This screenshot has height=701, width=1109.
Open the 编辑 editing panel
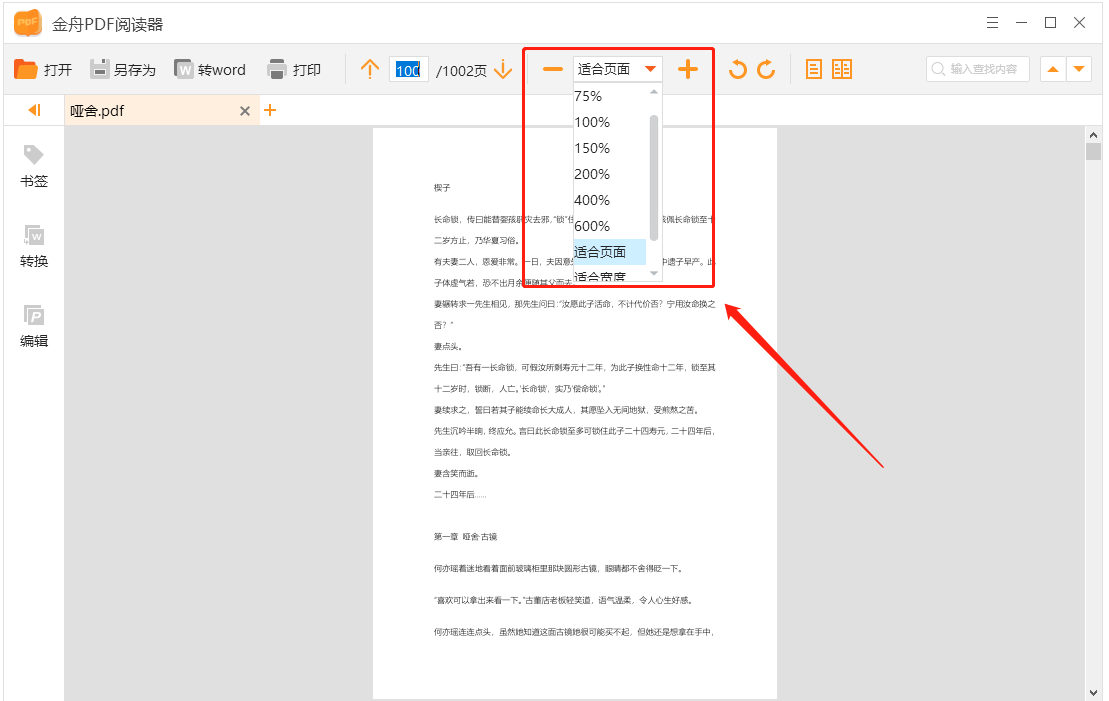click(x=33, y=325)
